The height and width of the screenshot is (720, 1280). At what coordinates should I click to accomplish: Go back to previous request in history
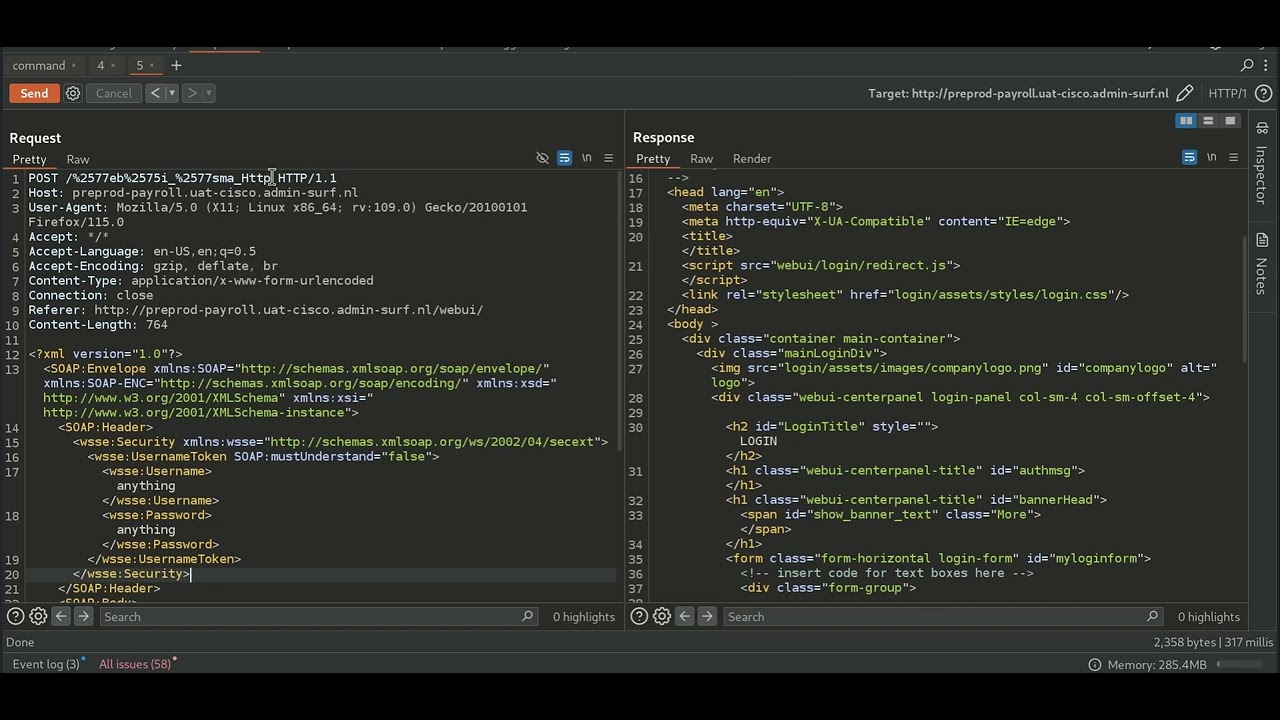pos(155,93)
